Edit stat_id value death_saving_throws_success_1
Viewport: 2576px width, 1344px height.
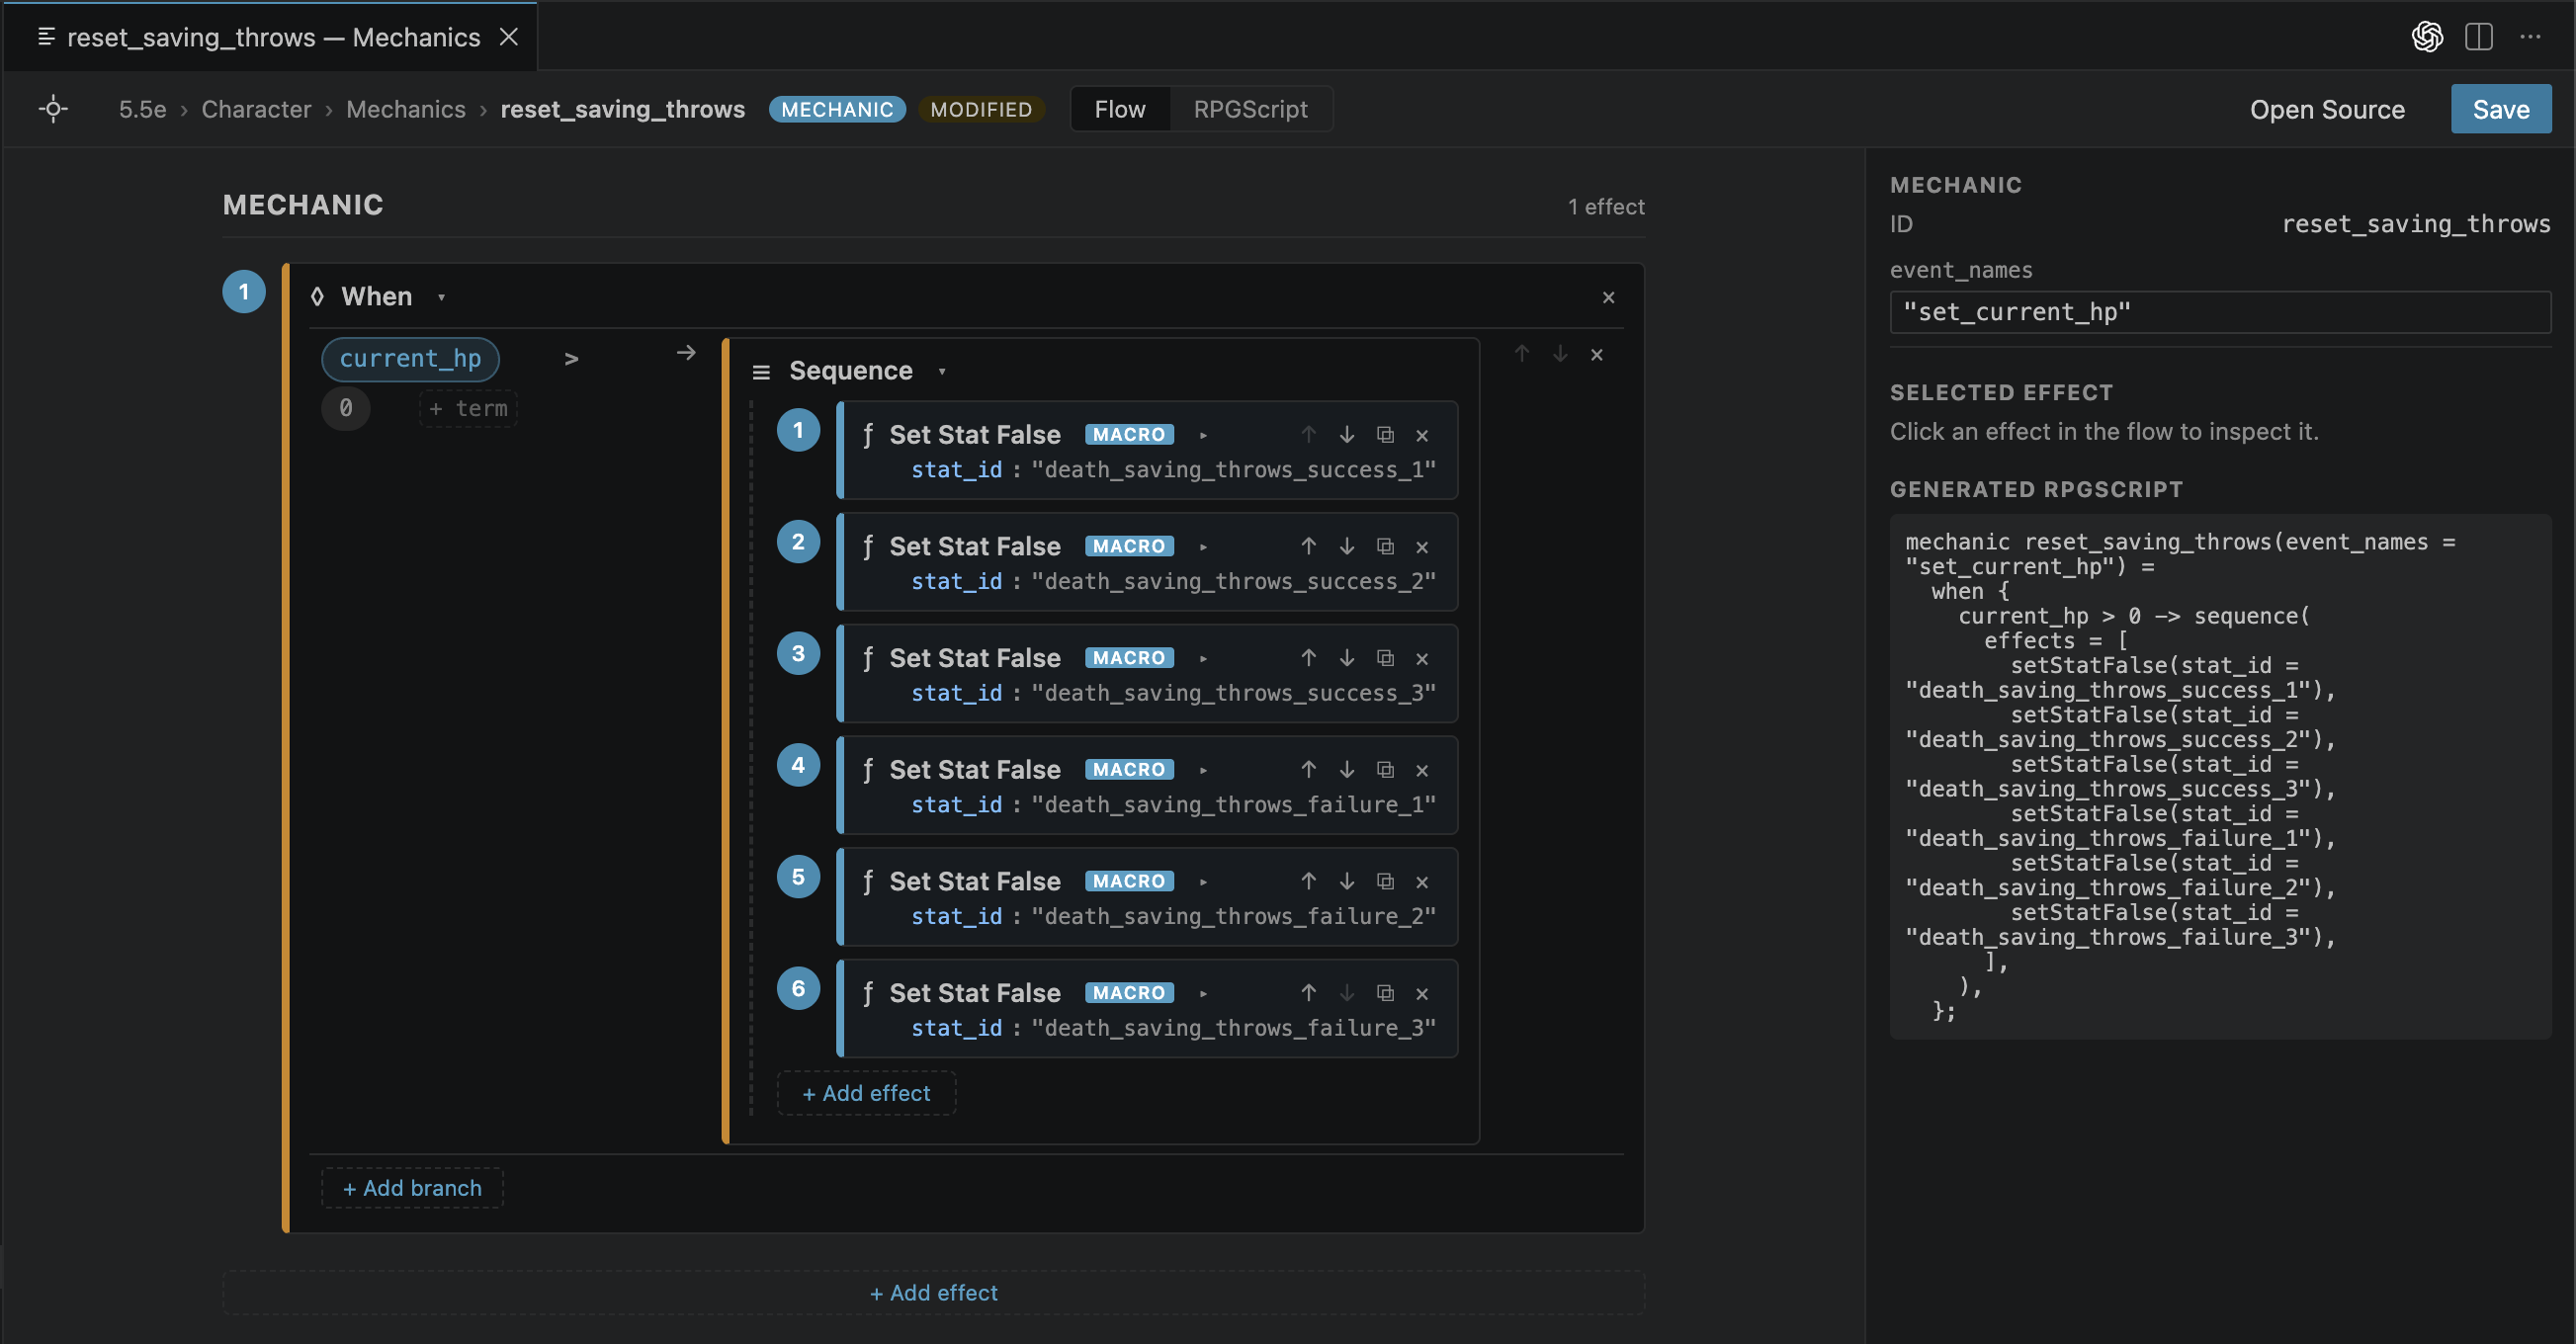1233,470
